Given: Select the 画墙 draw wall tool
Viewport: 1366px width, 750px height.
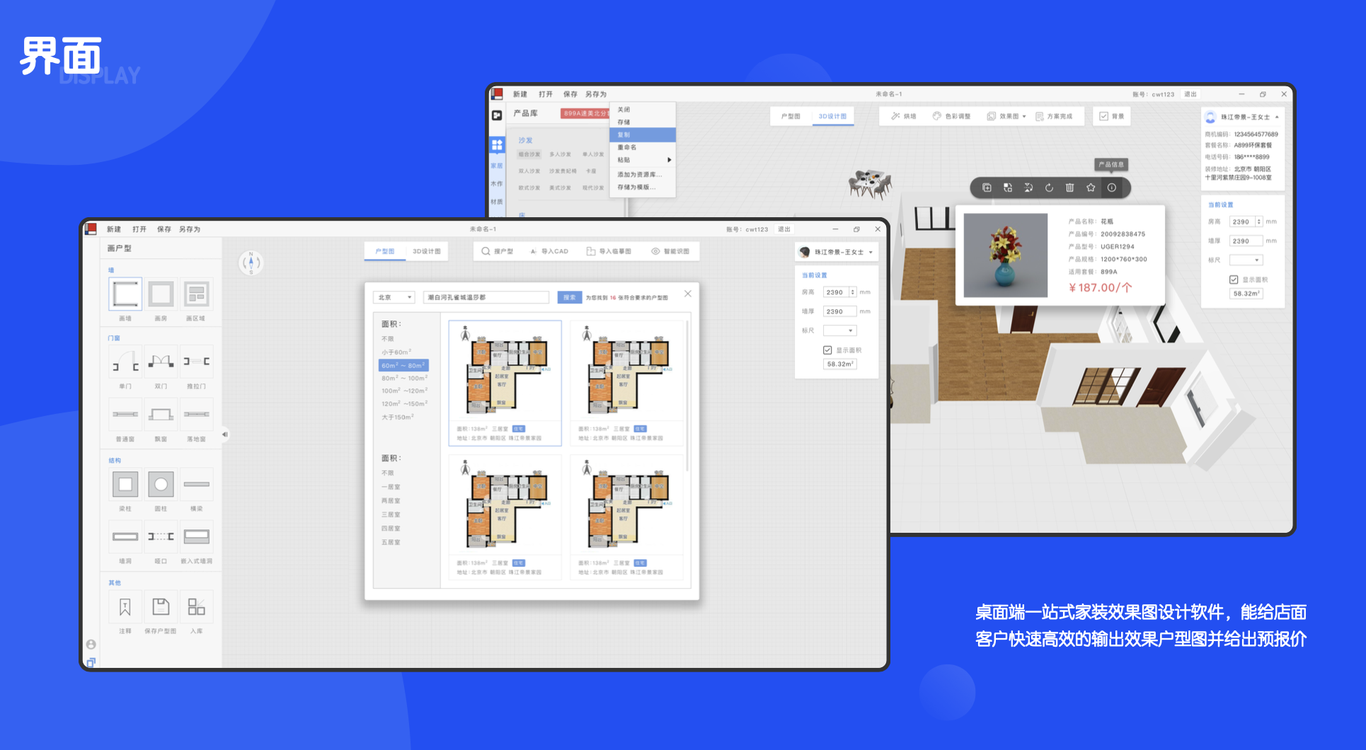Looking at the screenshot, I should pyautogui.click(x=125, y=294).
